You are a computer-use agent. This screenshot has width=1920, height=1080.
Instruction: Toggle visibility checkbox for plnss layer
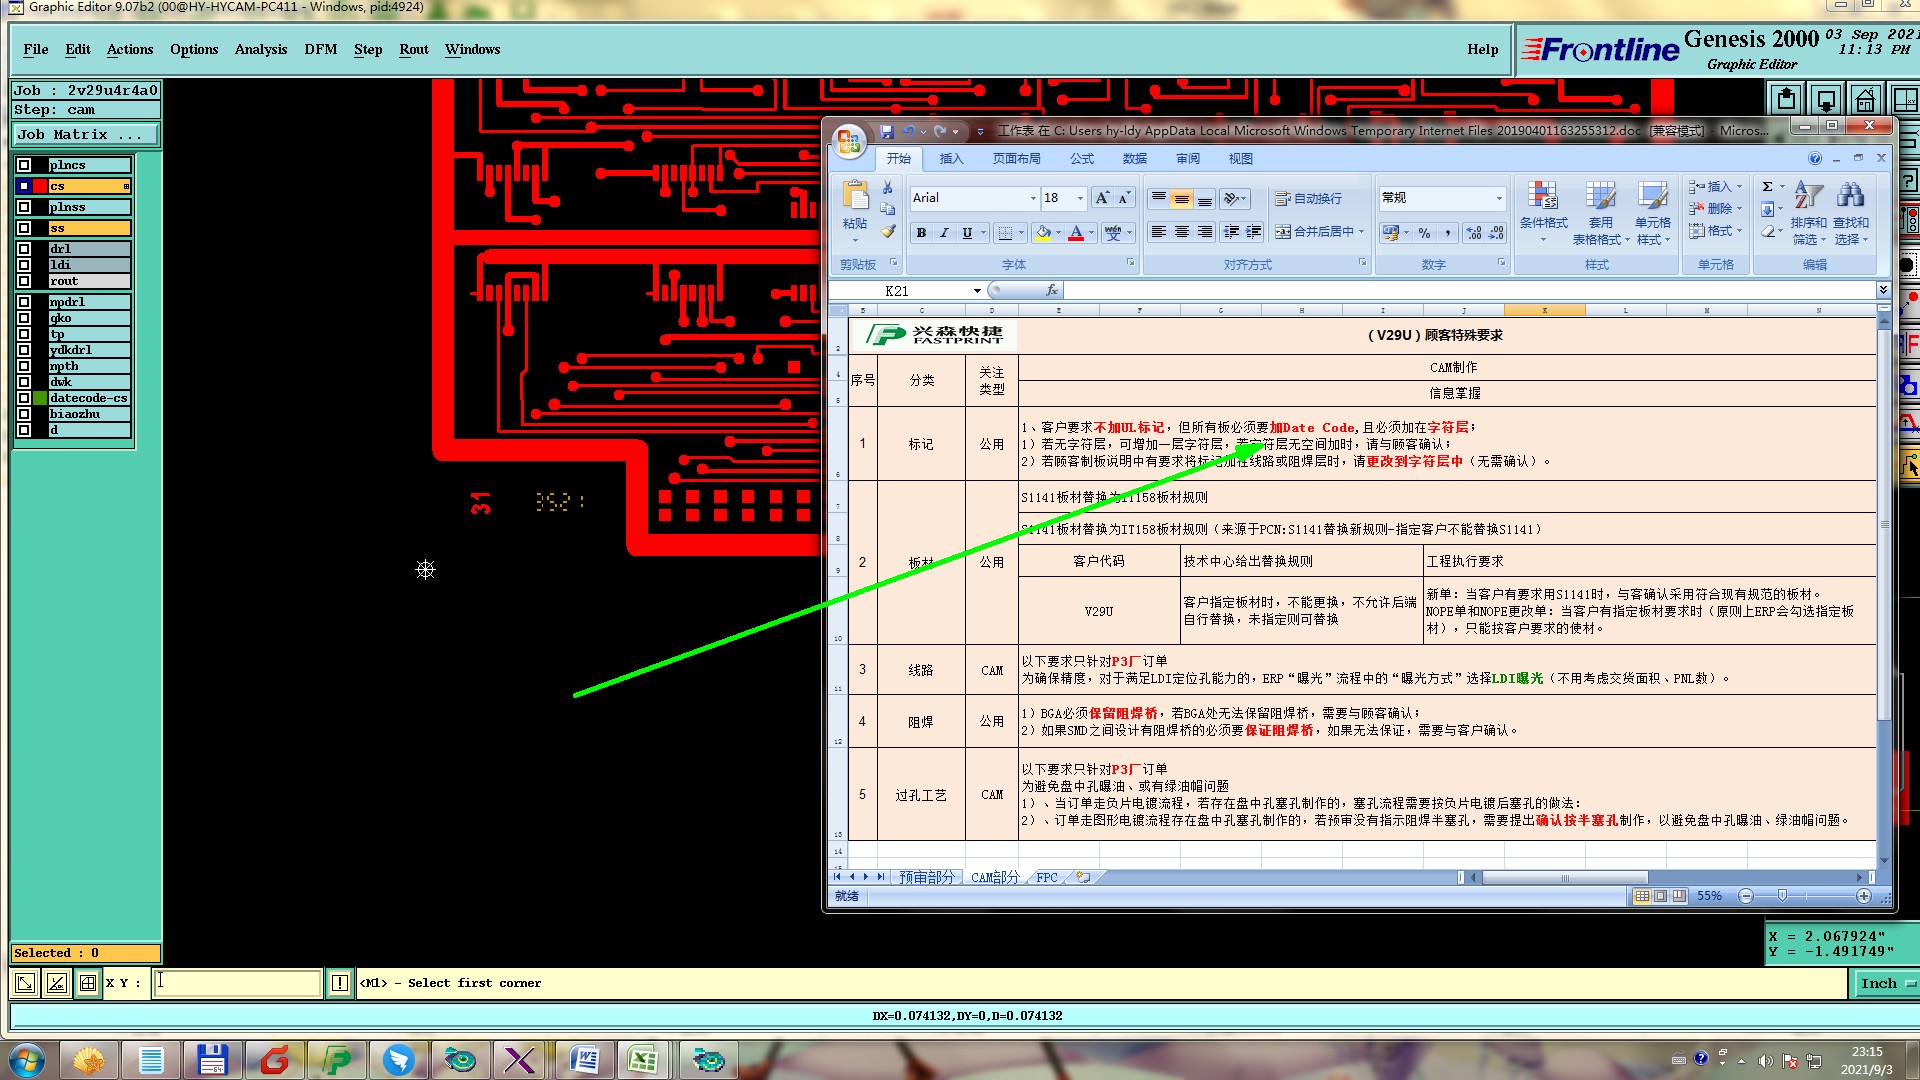(24, 207)
